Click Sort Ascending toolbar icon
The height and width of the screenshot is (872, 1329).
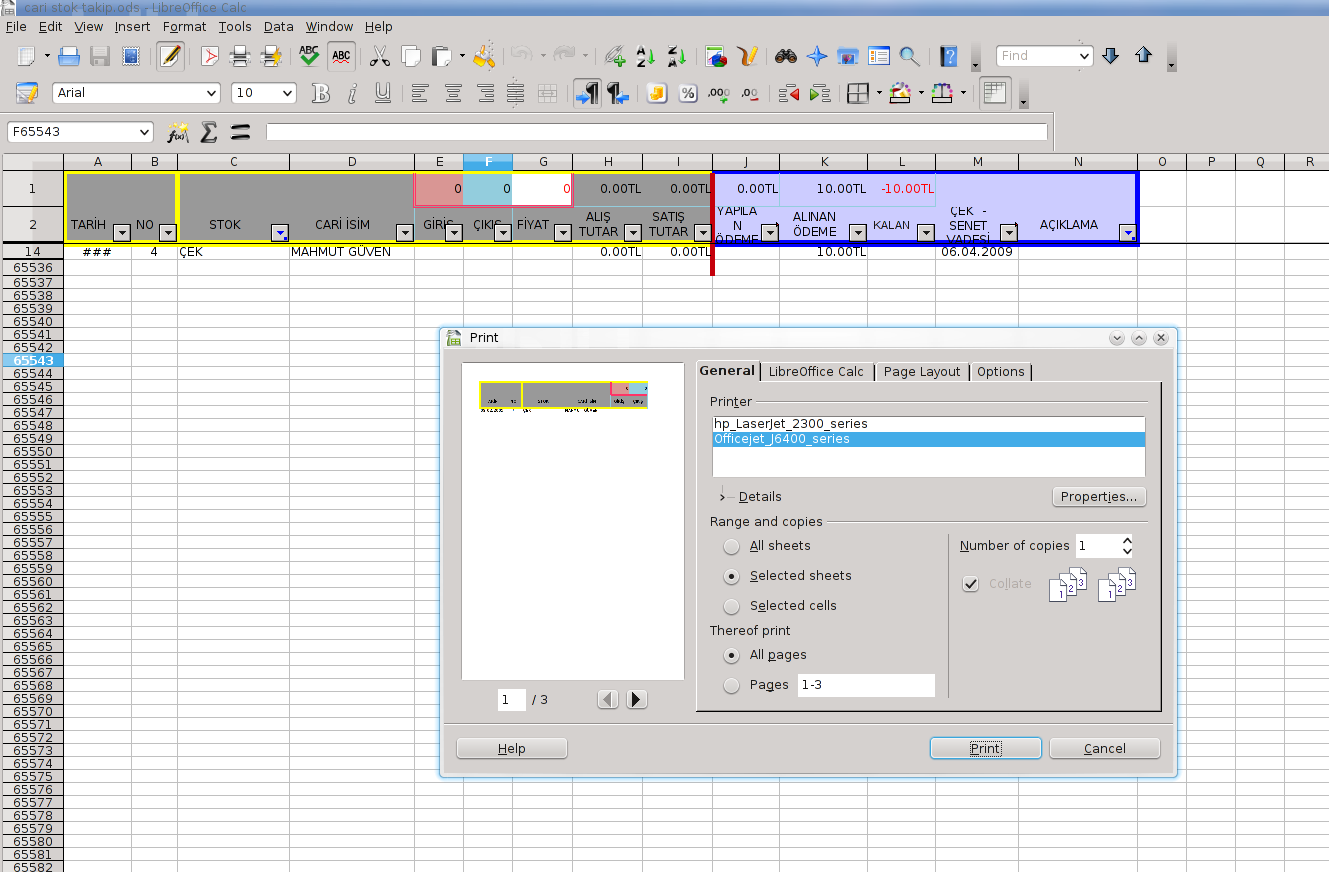646,56
